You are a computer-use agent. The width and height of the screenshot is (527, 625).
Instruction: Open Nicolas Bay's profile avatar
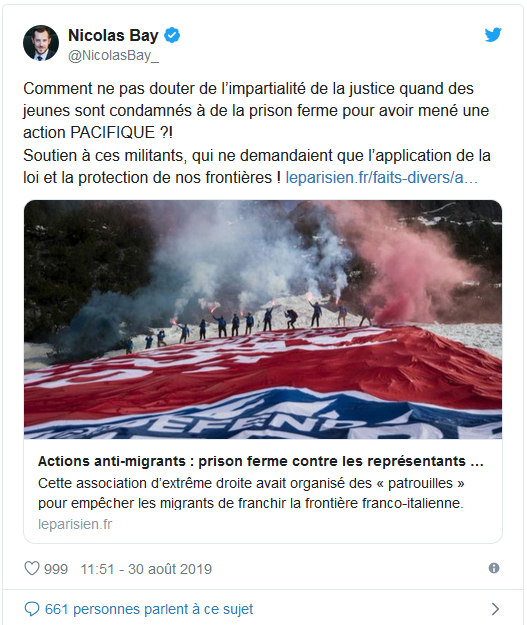point(41,43)
